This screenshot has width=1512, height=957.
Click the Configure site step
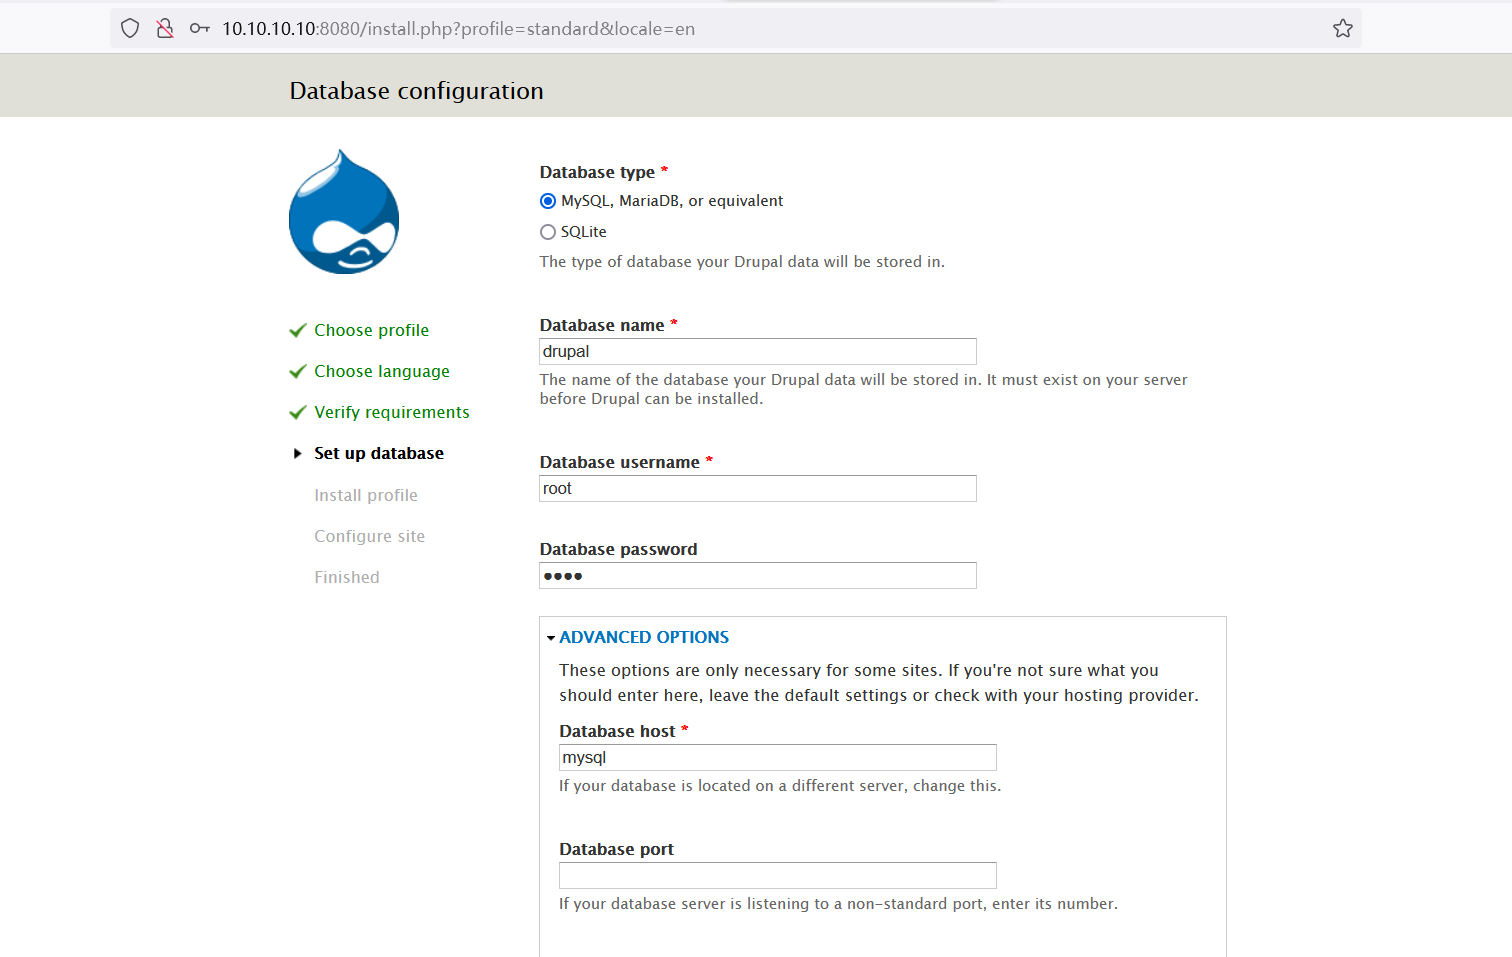click(x=370, y=536)
